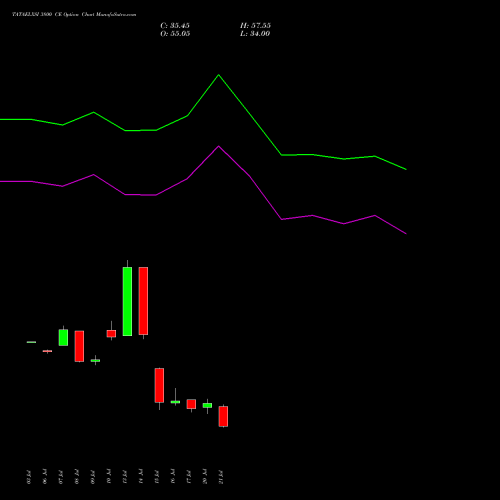Select the 08 Jul date label

(77, 477)
